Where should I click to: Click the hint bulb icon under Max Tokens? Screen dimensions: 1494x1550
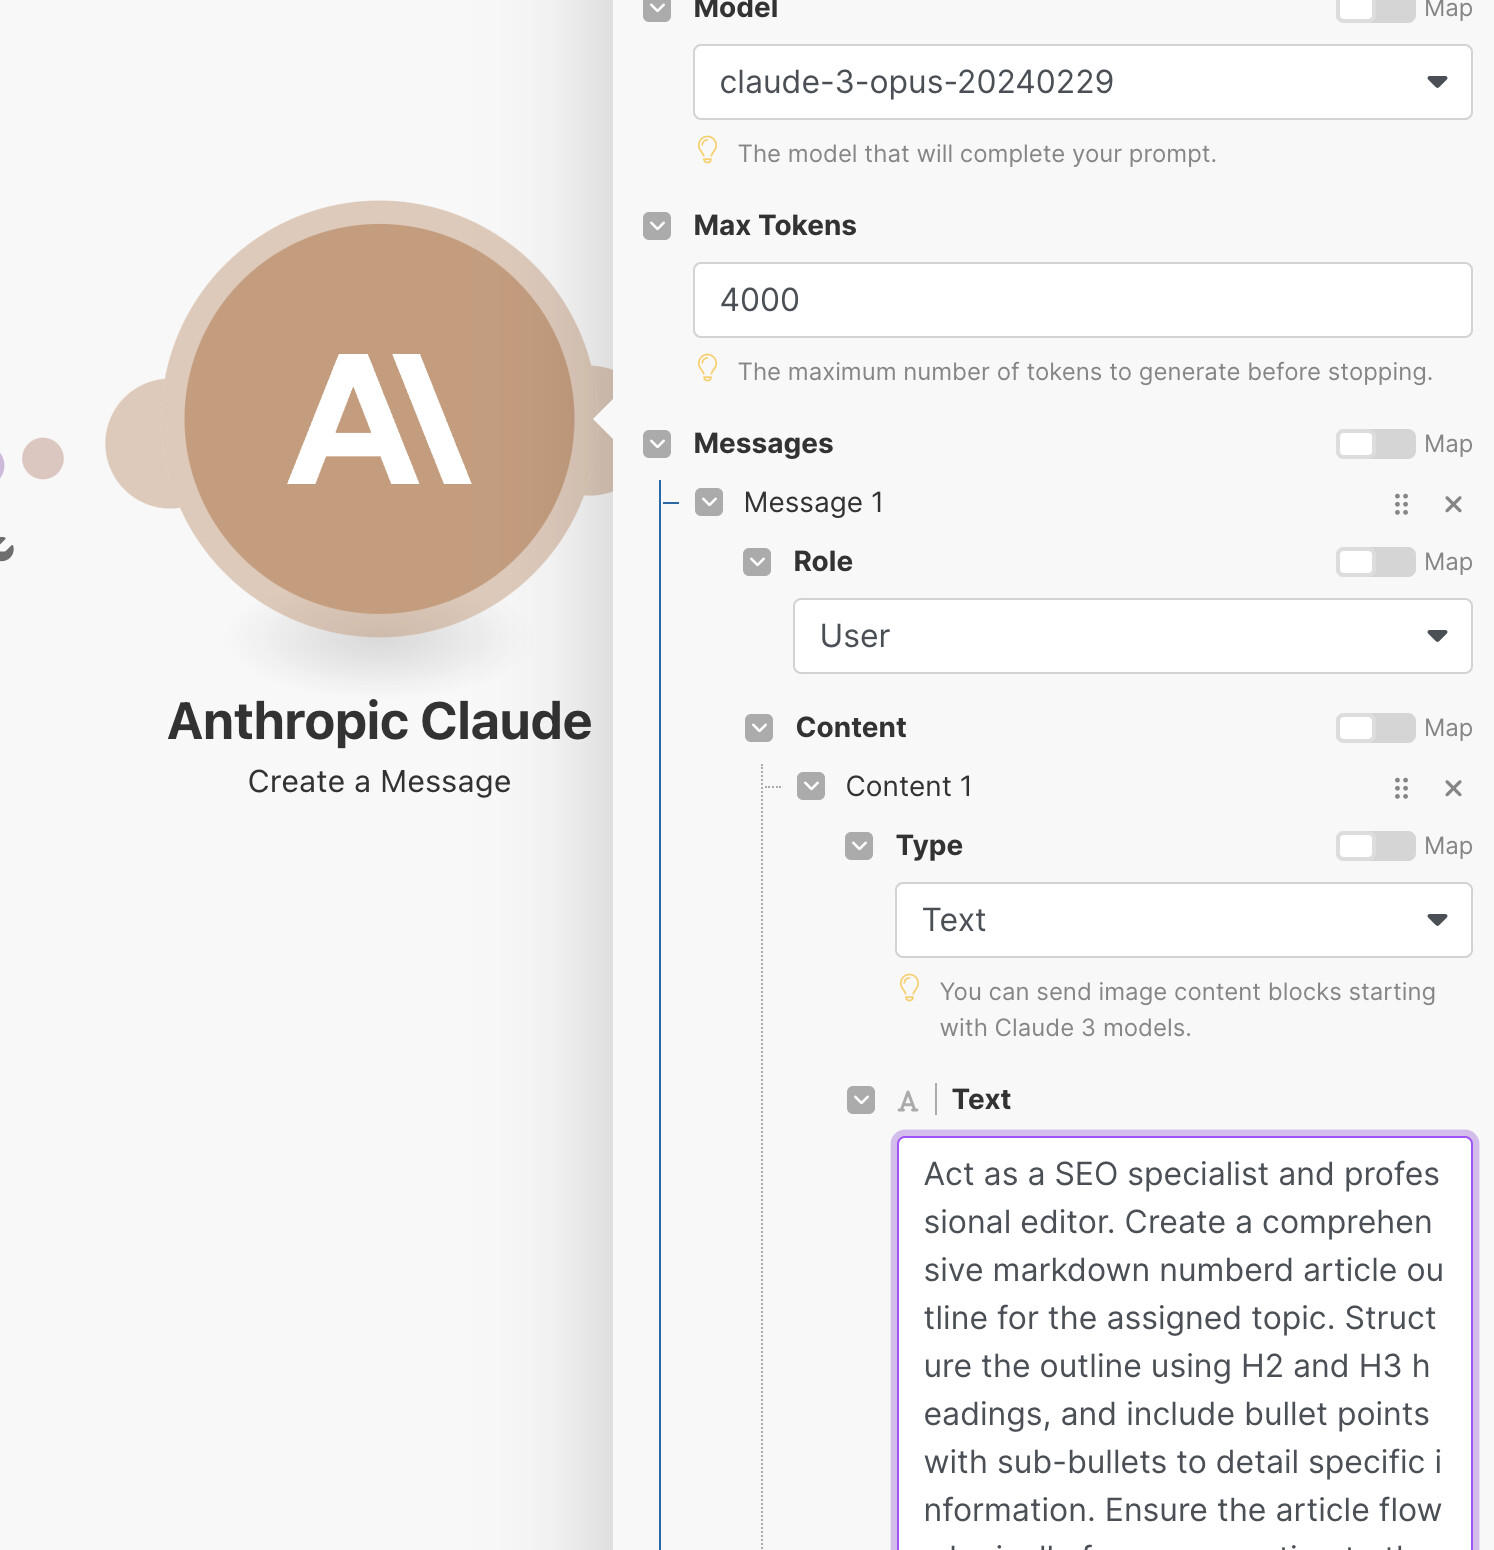coord(707,368)
